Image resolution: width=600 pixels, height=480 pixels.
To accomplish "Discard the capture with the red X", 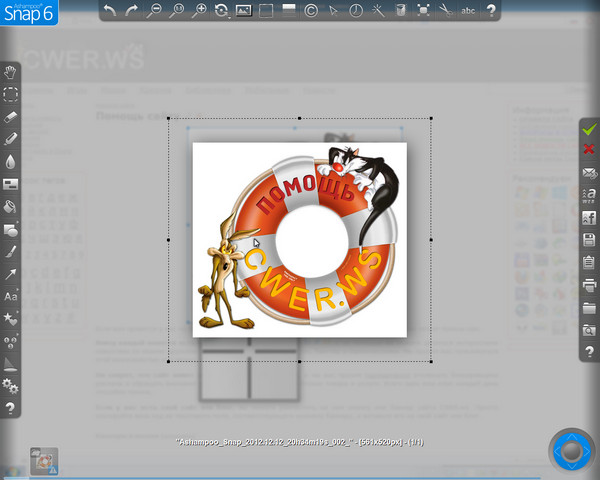I will click(589, 150).
